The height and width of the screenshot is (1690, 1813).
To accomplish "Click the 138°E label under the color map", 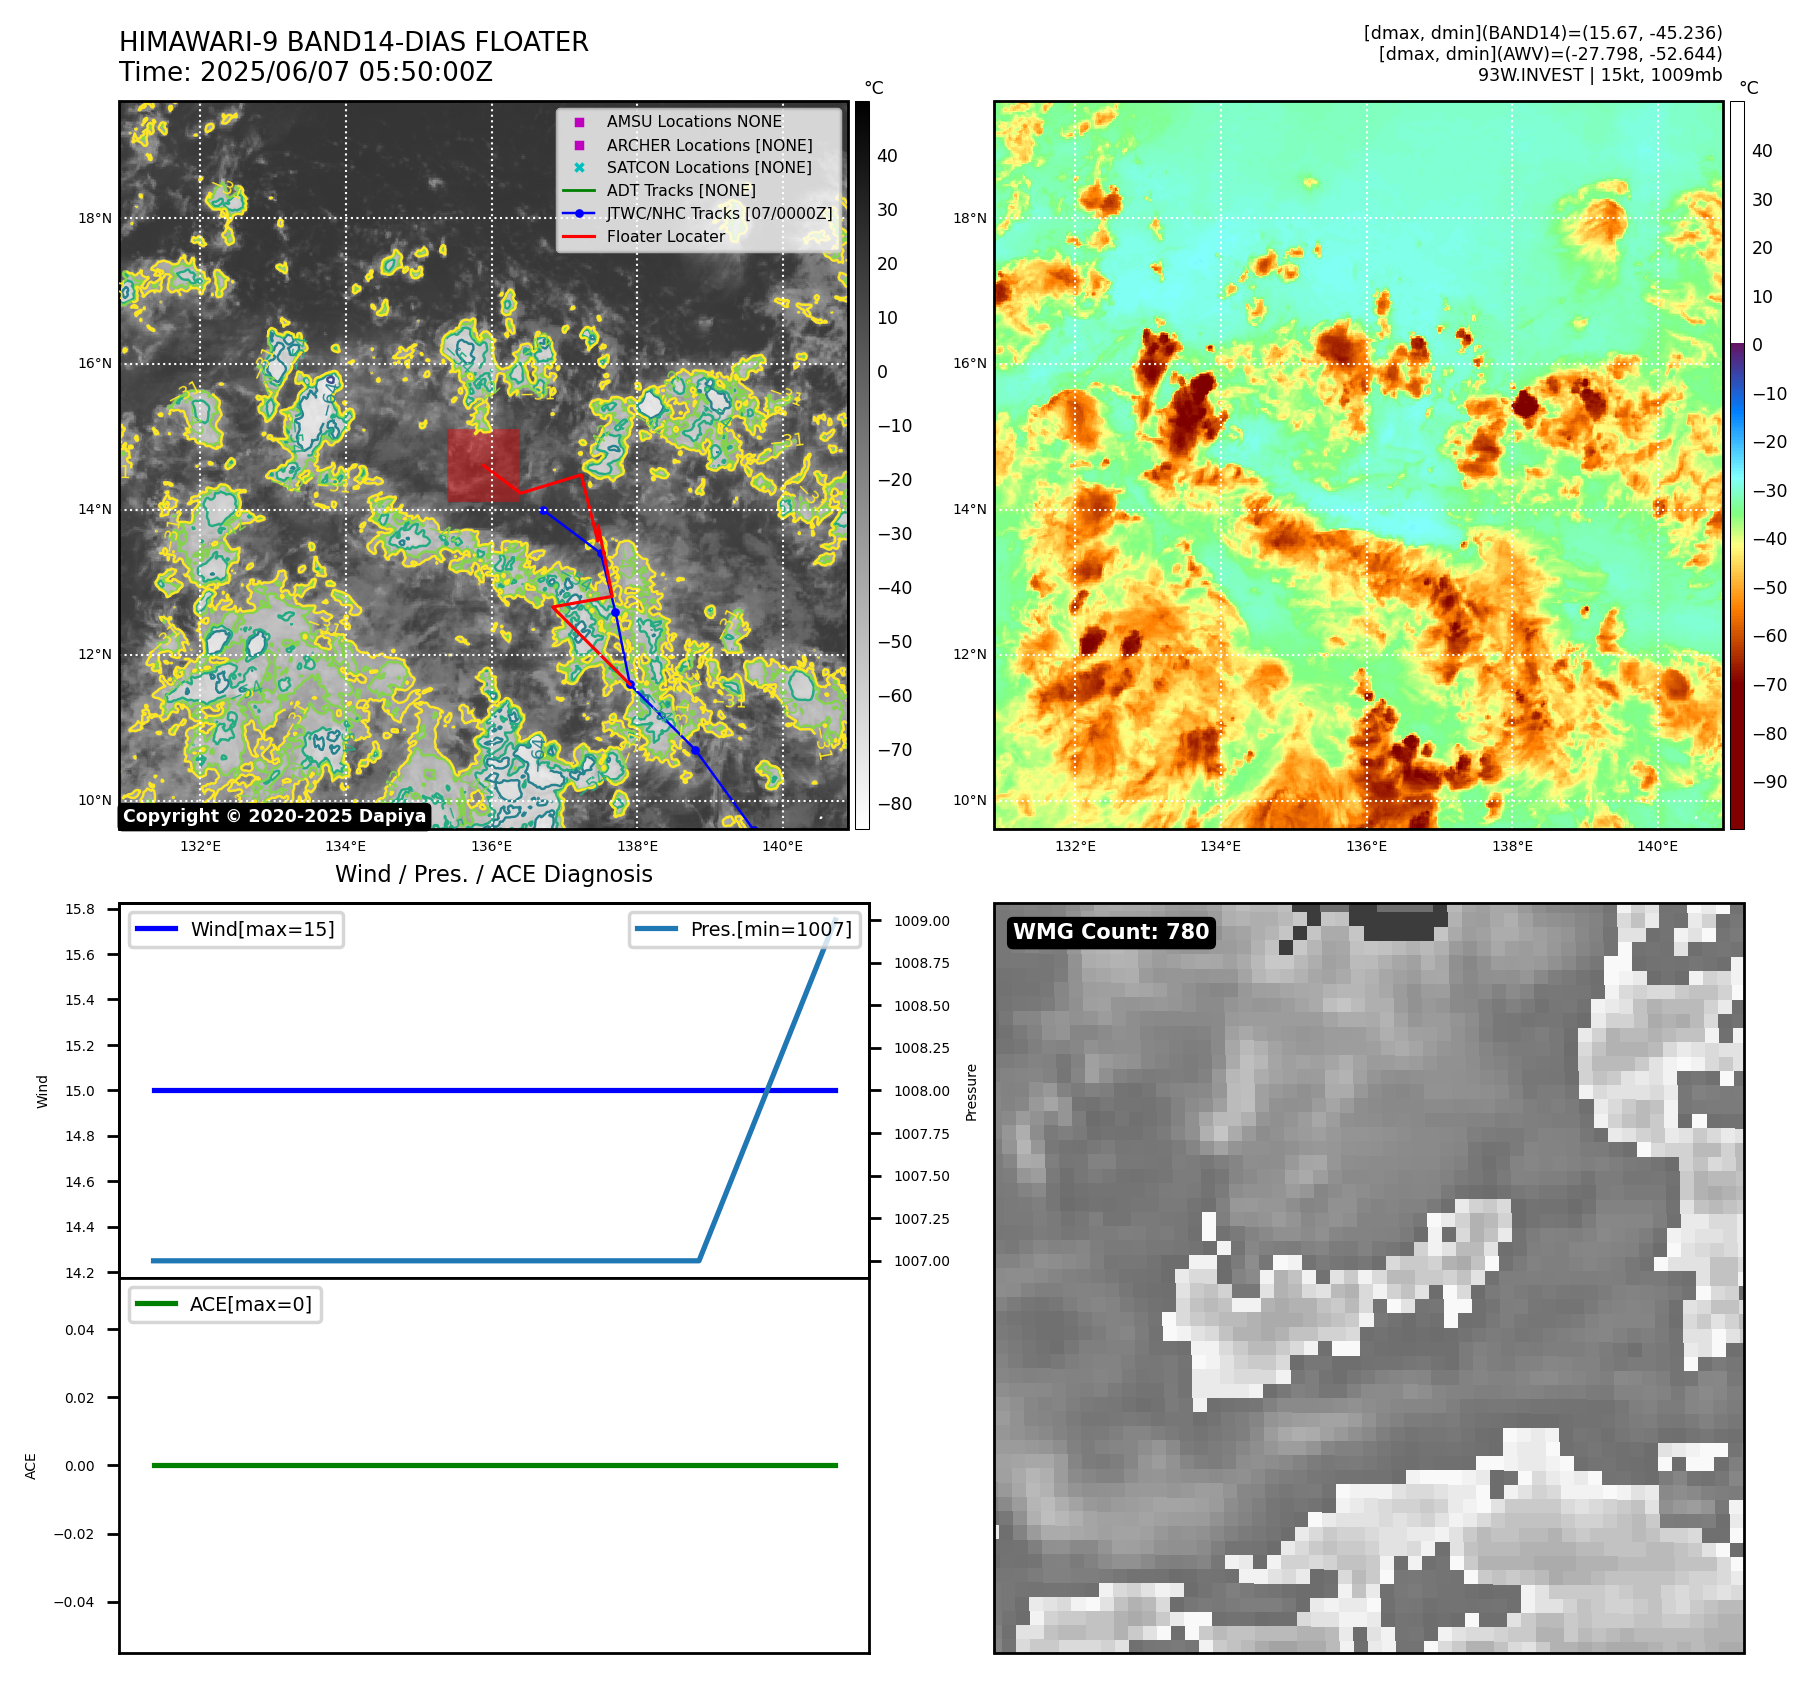I will click(1512, 846).
